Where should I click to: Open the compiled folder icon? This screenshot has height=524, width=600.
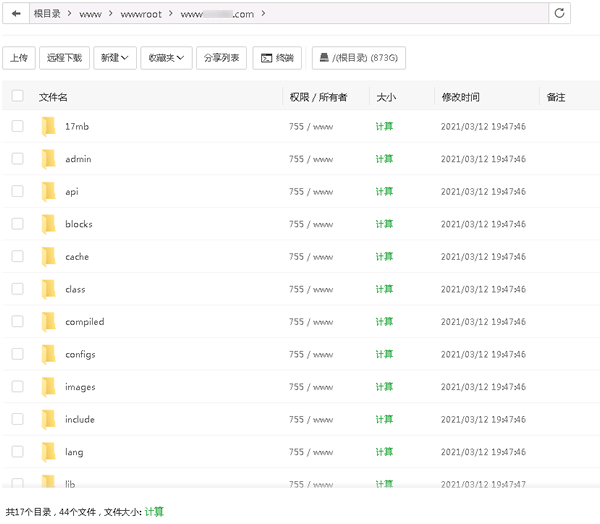[x=49, y=322]
